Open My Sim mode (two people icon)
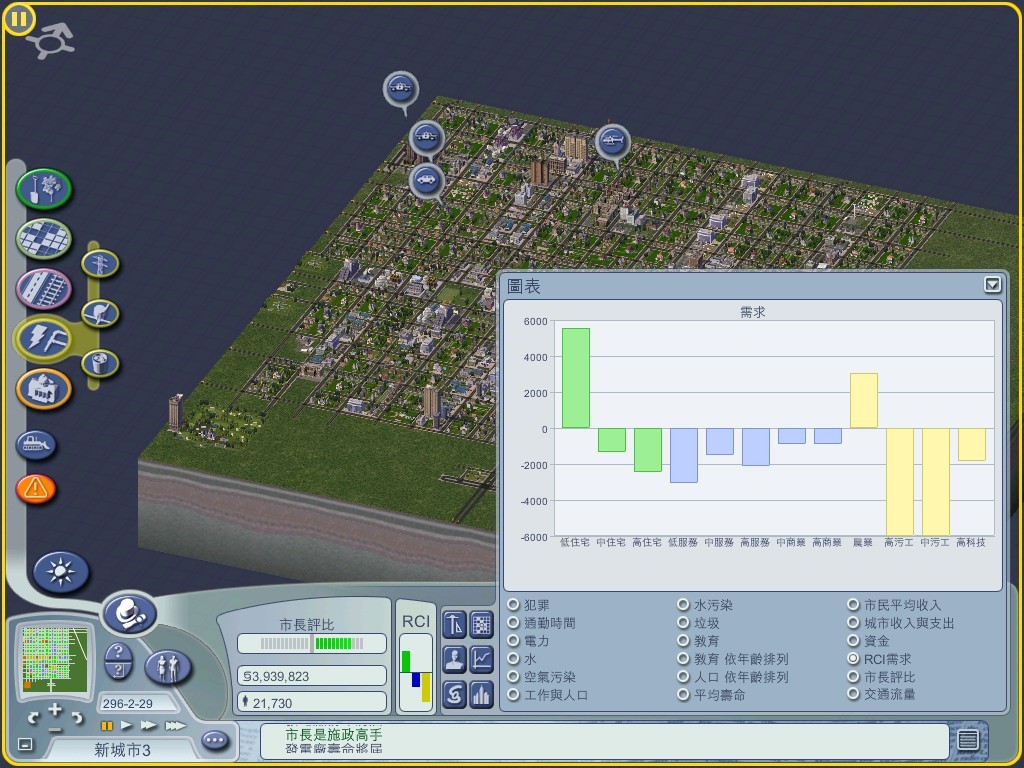This screenshot has height=768, width=1024. [x=168, y=667]
